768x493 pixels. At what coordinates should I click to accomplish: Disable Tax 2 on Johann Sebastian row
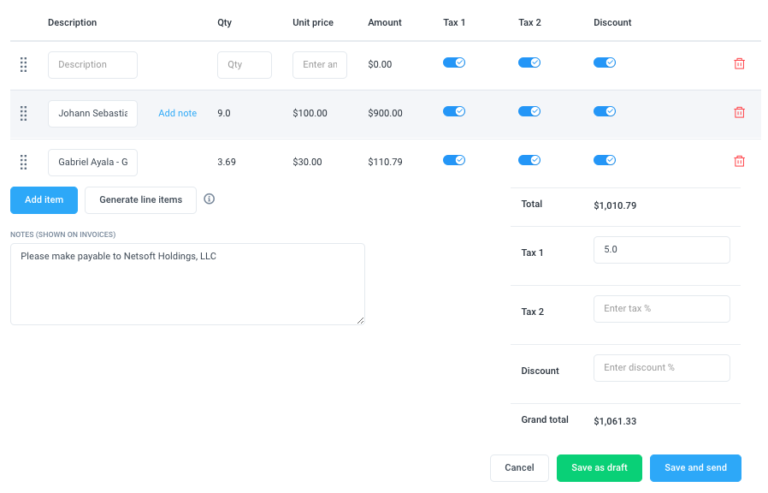[x=529, y=111]
